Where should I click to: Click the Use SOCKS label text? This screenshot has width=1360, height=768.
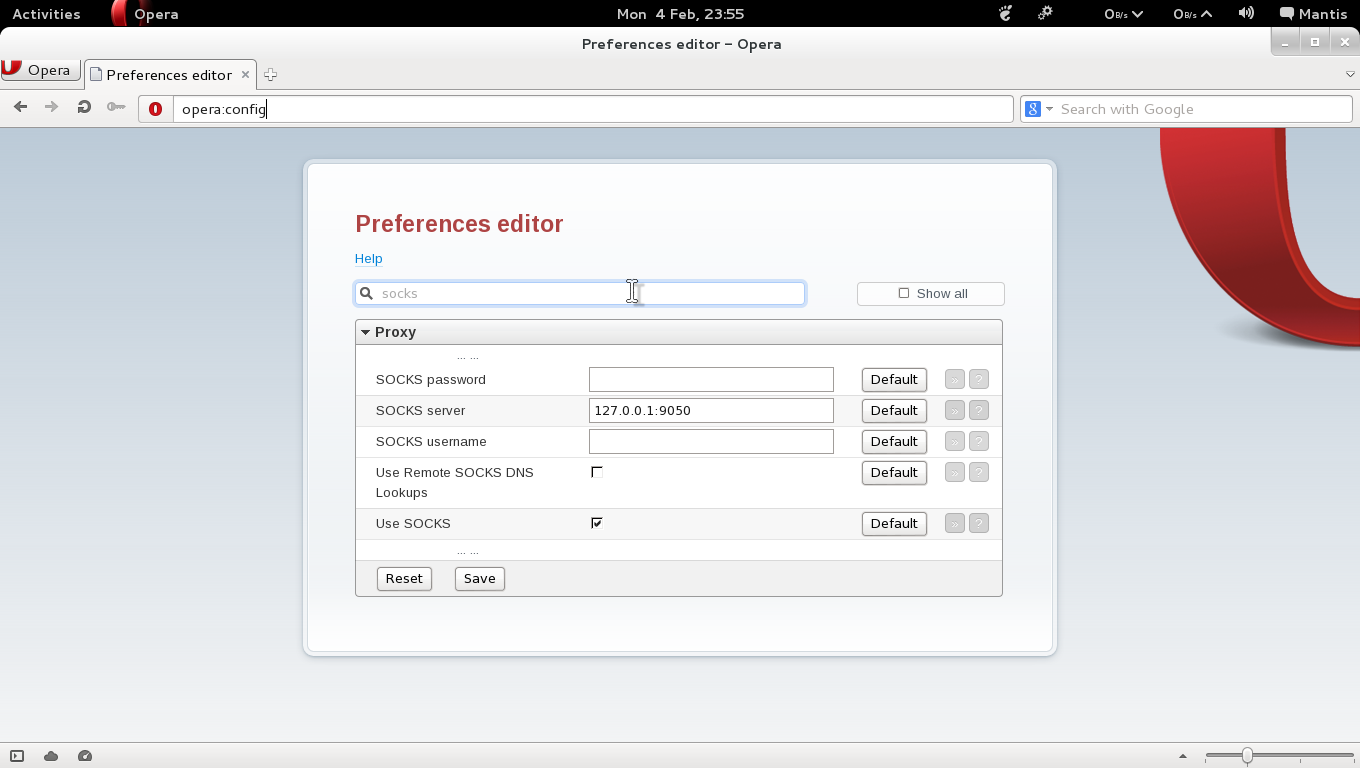413,524
